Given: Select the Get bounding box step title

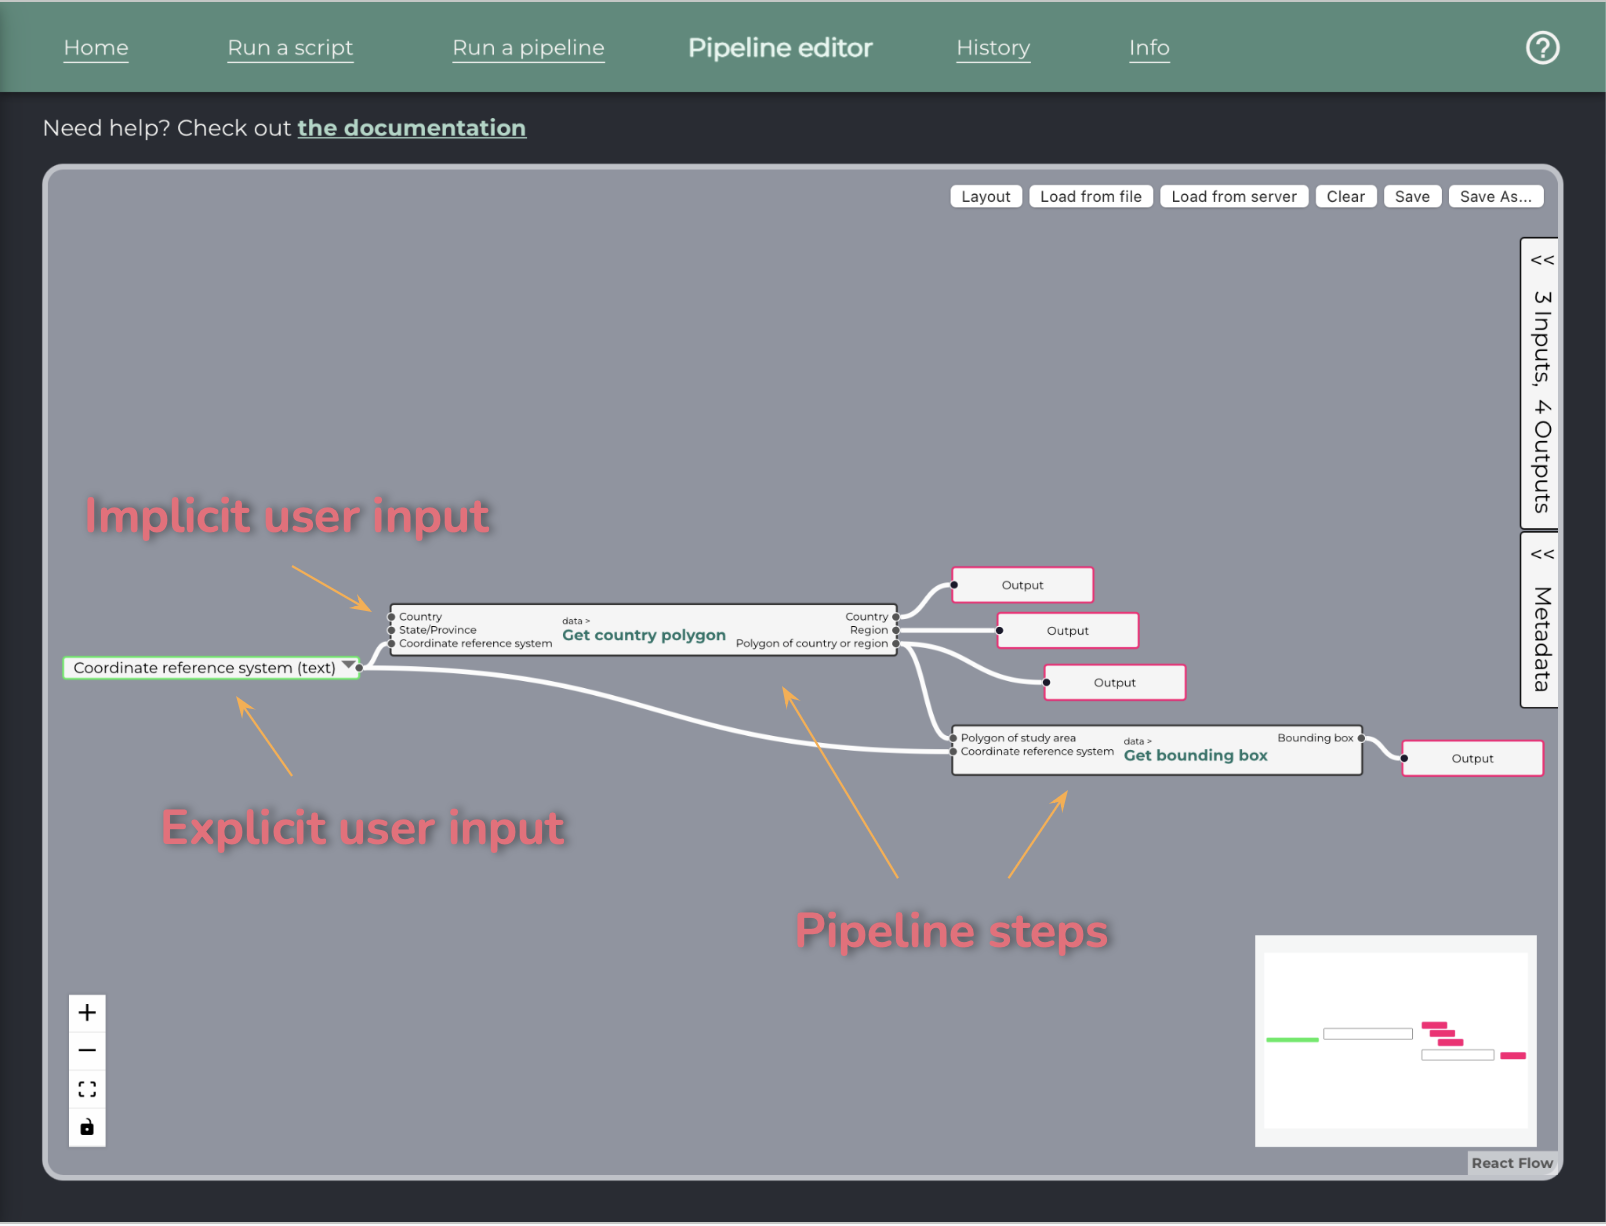Looking at the screenshot, I should click(x=1195, y=755).
